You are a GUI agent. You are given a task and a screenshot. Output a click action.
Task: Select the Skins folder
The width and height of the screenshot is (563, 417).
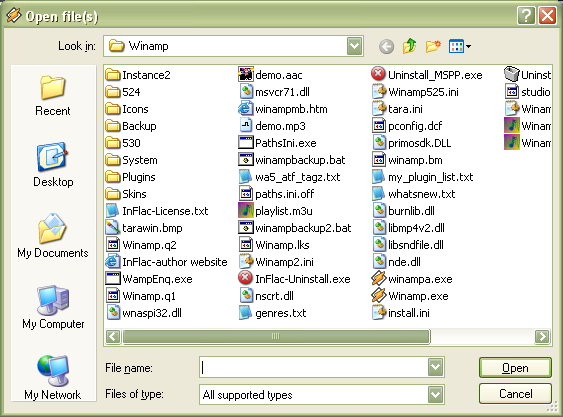tap(126, 194)
